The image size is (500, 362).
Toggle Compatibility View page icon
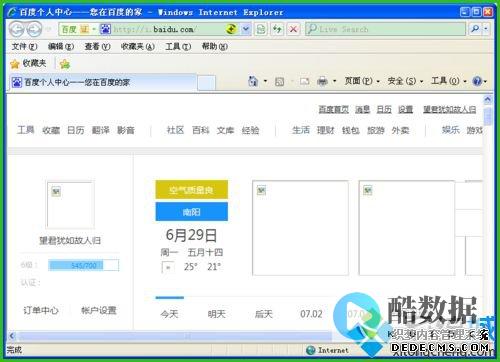click(x=261, y=29)
